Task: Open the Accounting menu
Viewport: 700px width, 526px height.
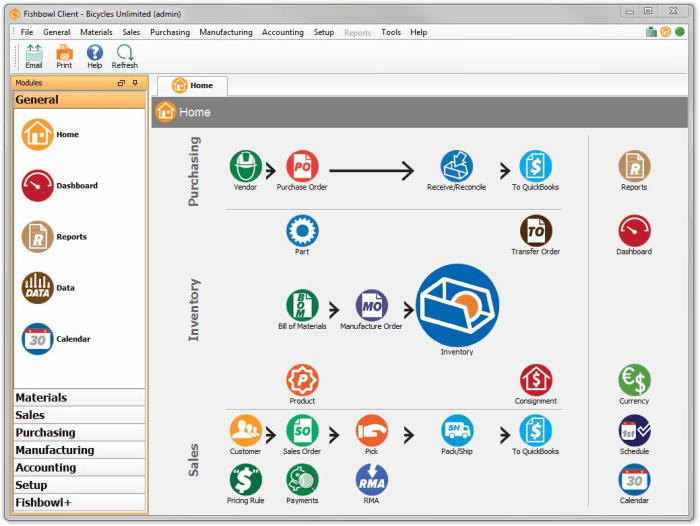Action: (x=282, y=32)
